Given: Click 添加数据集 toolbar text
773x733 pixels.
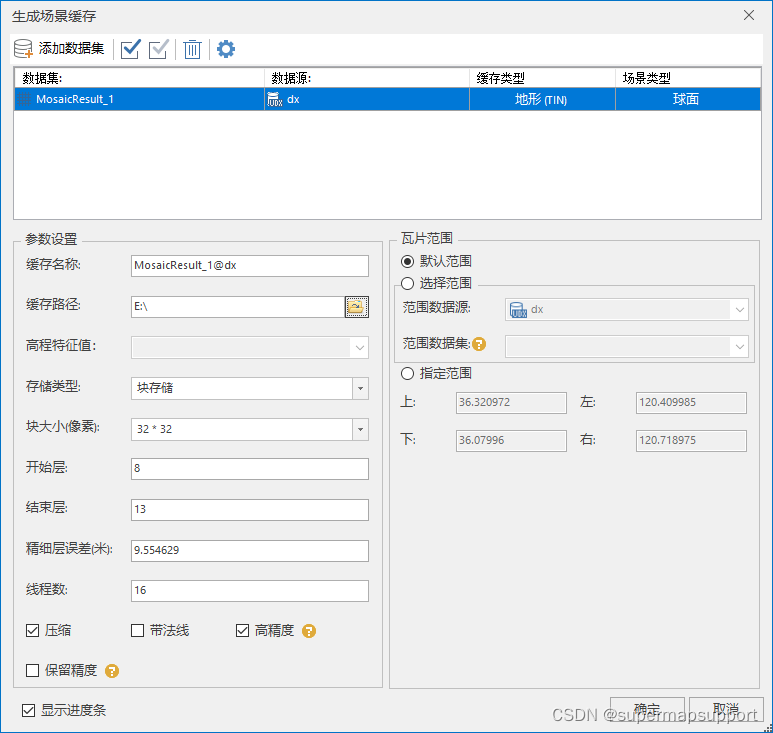Looking at the screenshot, I should [71, 48].
